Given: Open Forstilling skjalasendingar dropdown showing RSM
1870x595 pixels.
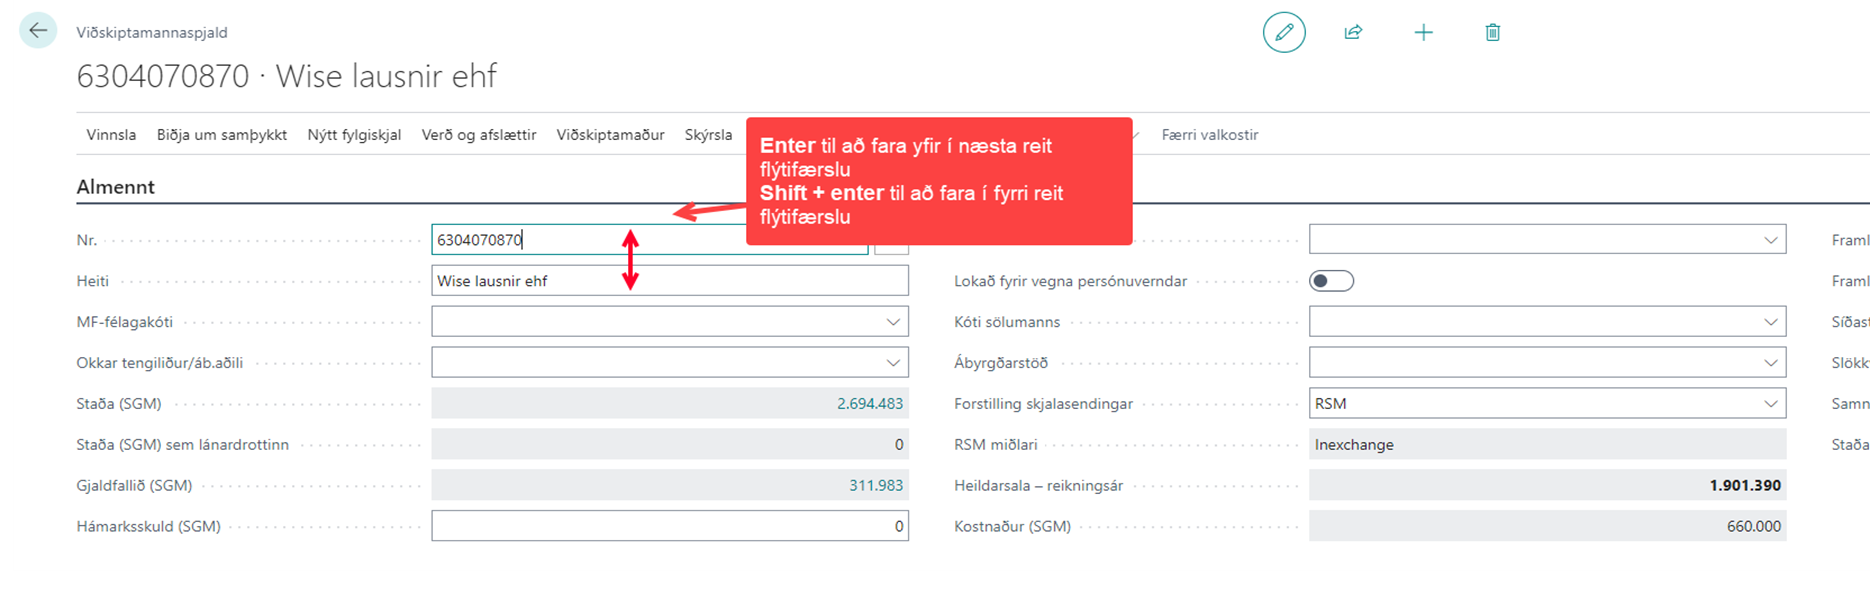Looking at the screenshot, I should (x=1770, y=404).
